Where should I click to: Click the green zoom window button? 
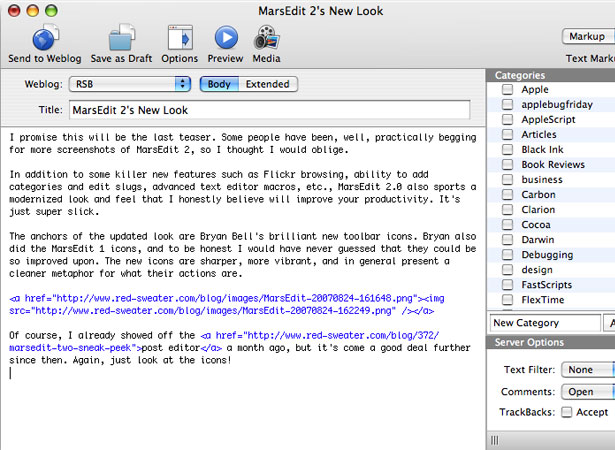51,11
